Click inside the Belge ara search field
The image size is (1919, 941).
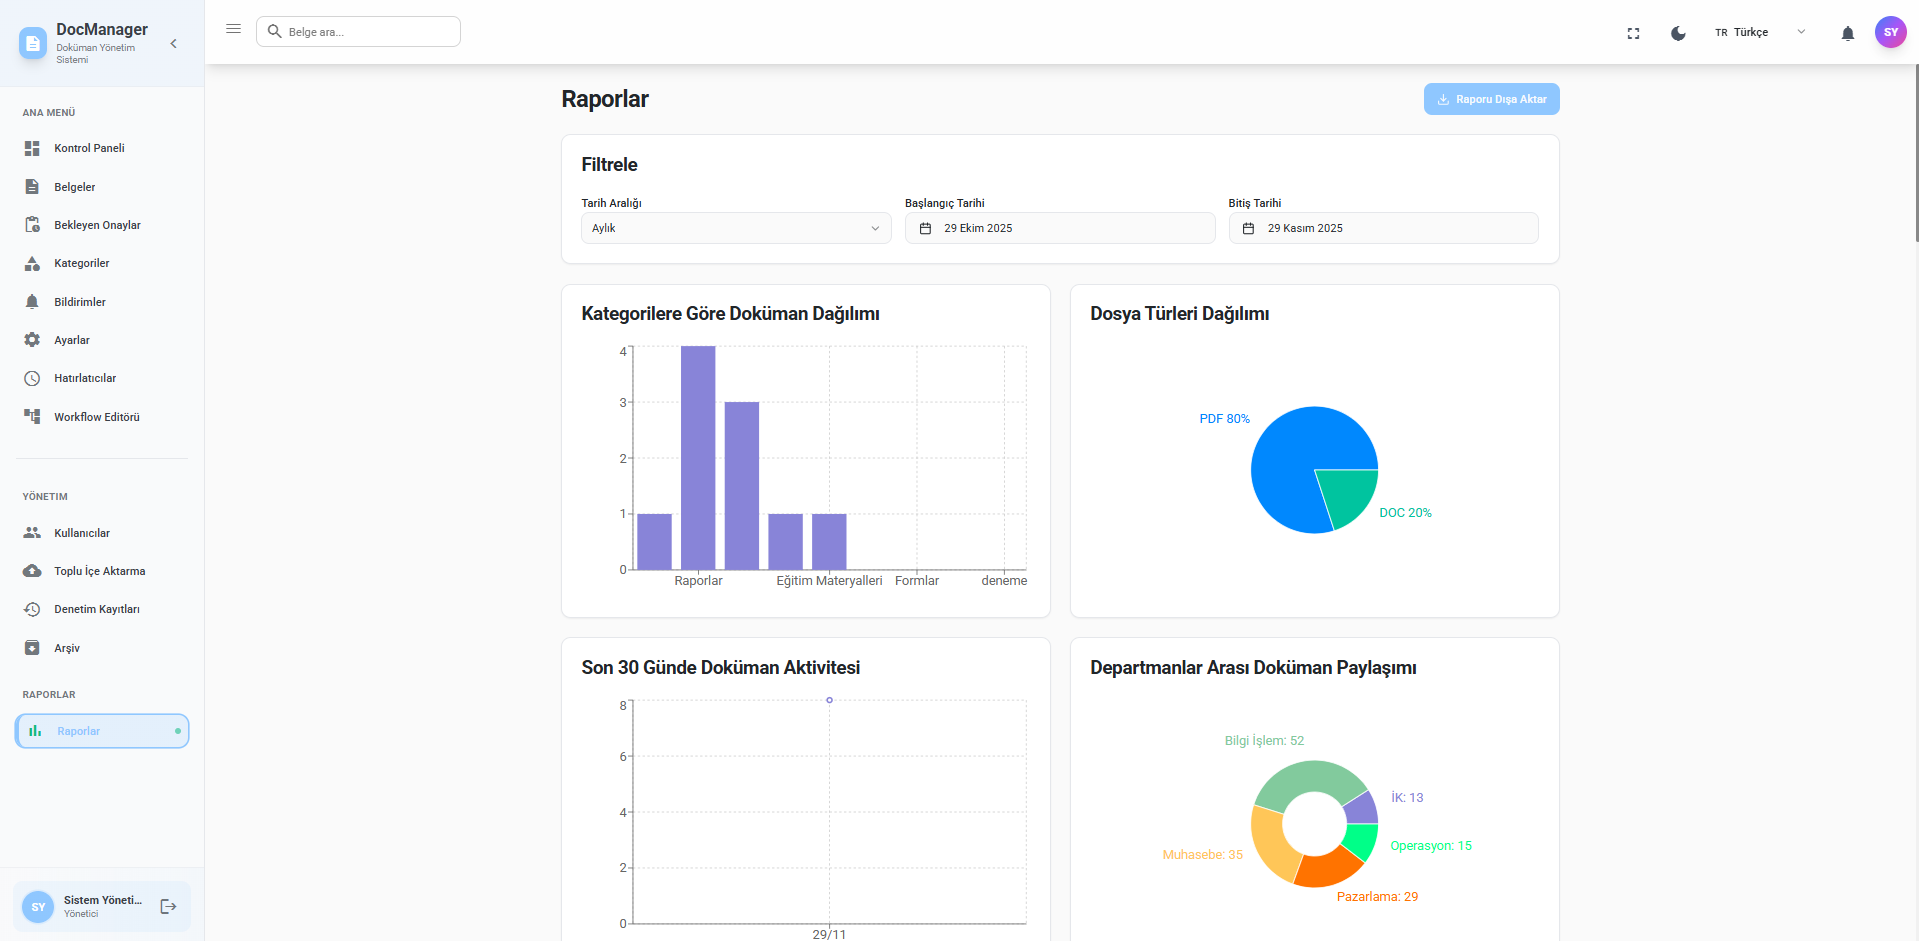point(358,31)
